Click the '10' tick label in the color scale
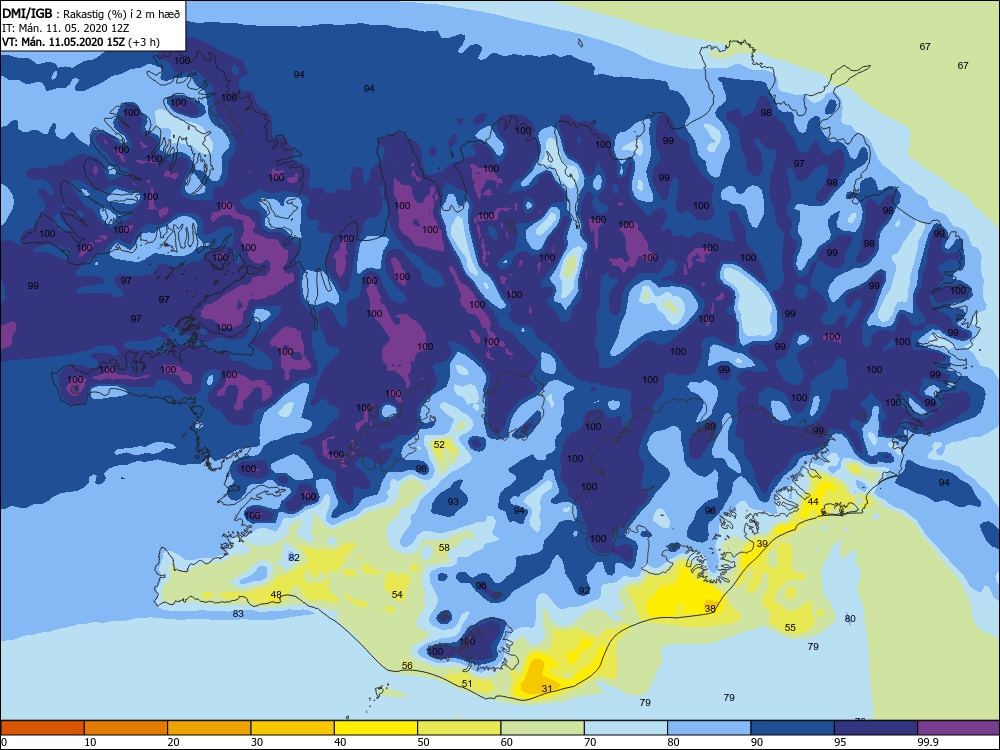 tap(91, 742)
